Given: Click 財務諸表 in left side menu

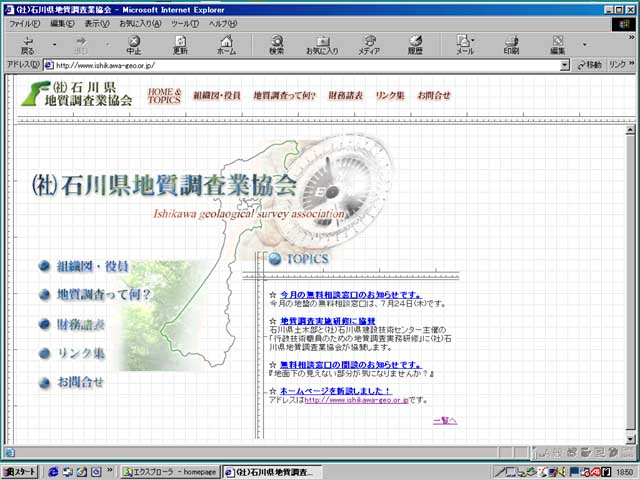Looking at the screenshot, I should (x=81, y=324).
